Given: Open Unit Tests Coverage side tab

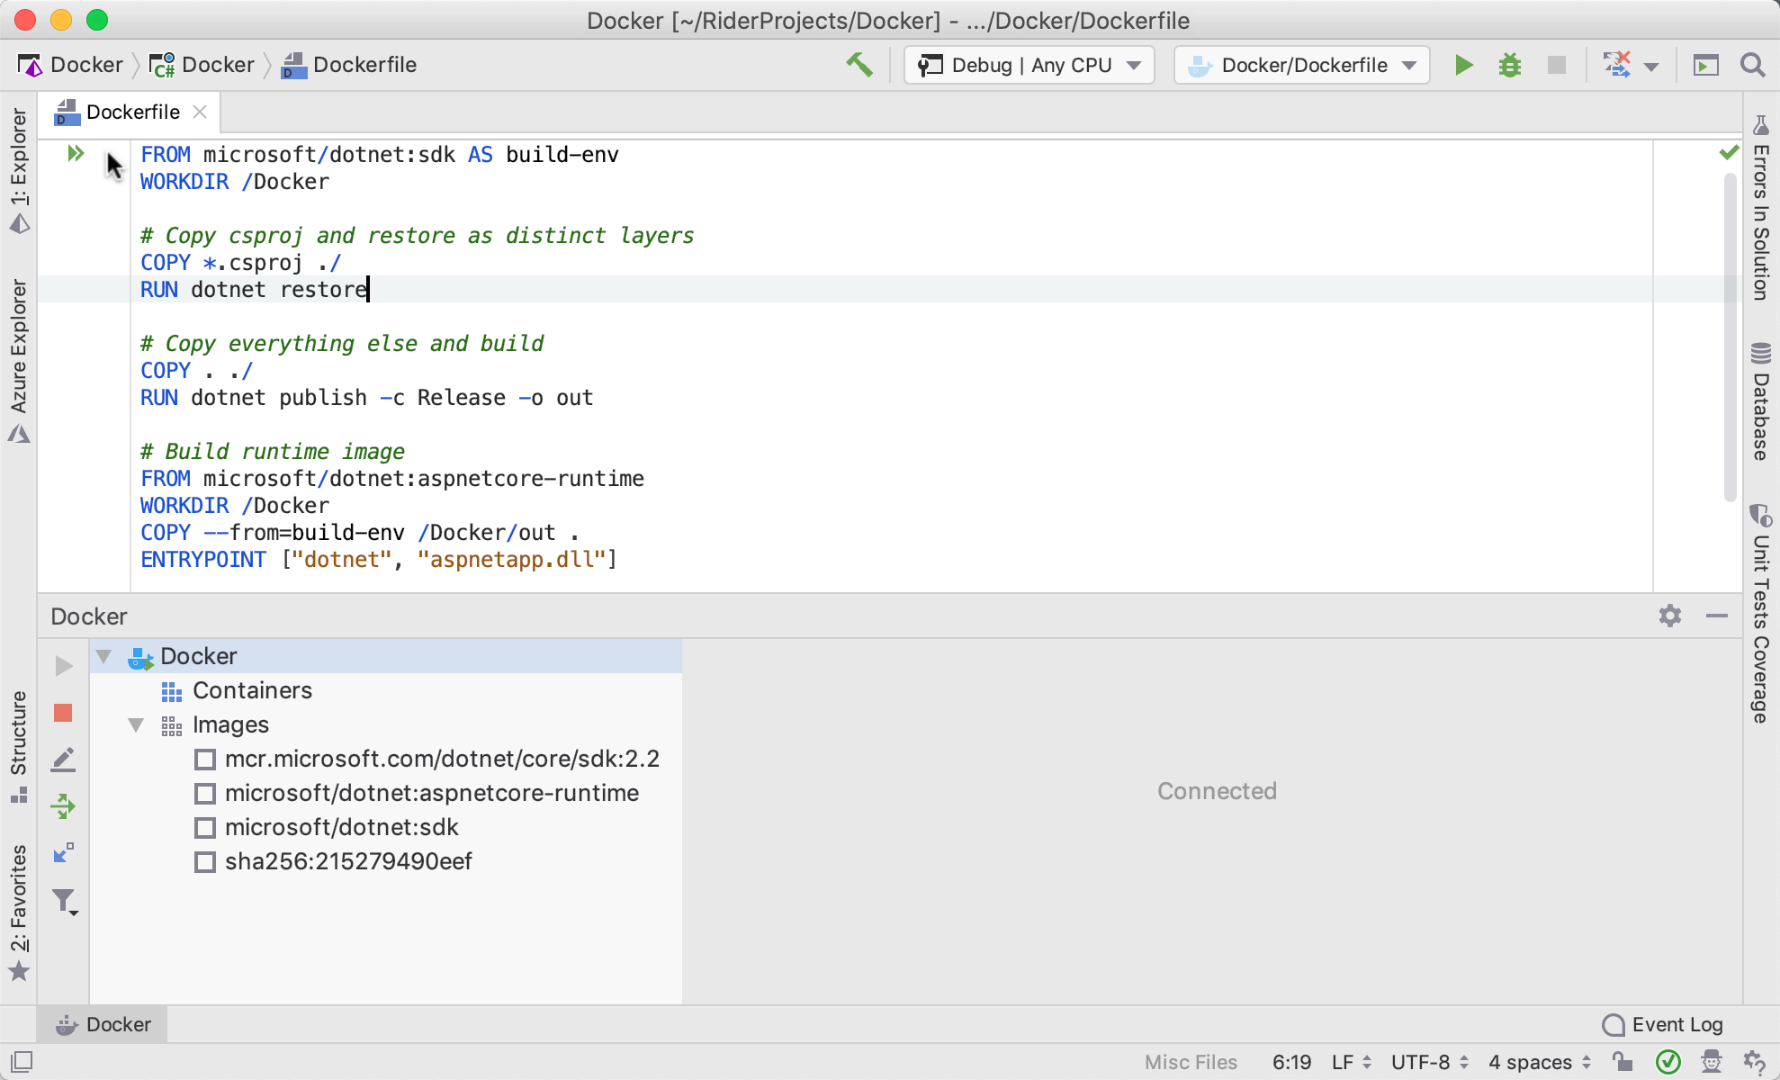Looking at the screenshot, I should click(x=1761, y=614).
